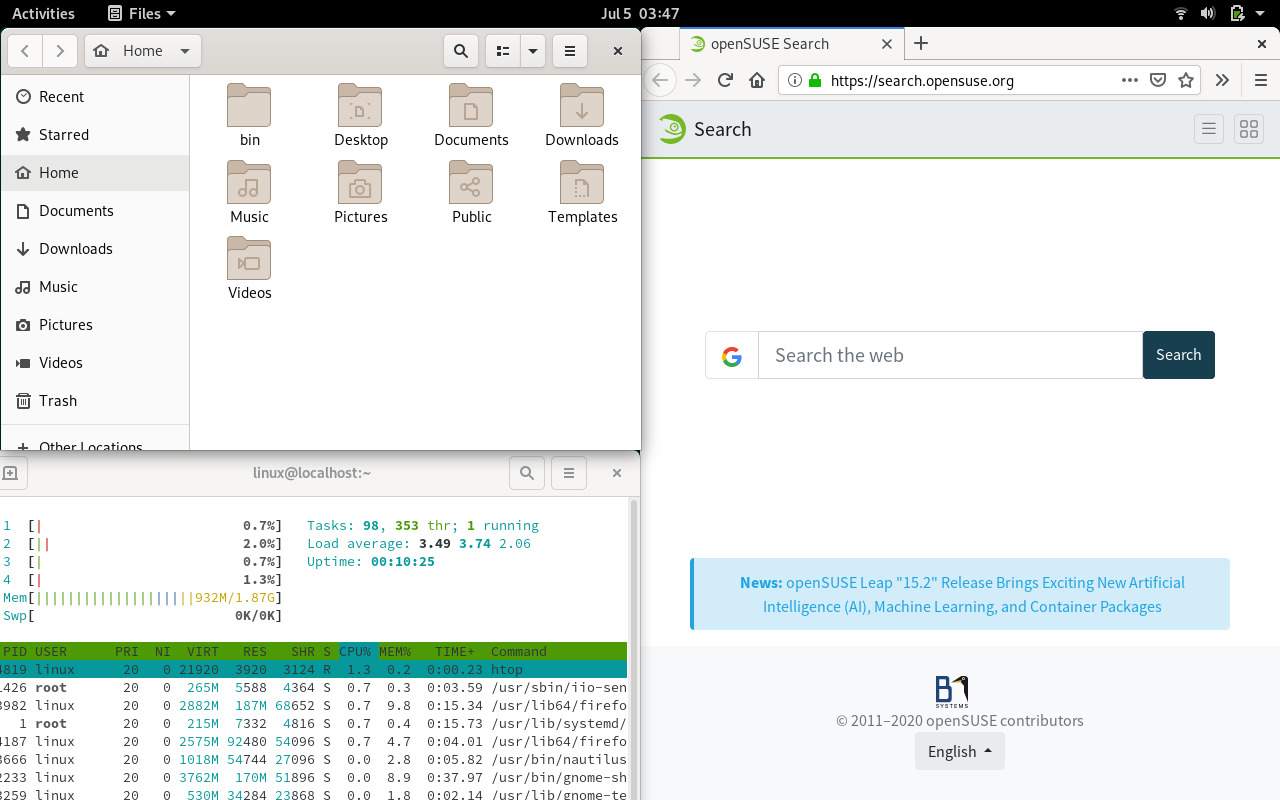Viewport: 1280px width, 800px height.
Task: Open search in the Files window
Action: click(461, 50)
